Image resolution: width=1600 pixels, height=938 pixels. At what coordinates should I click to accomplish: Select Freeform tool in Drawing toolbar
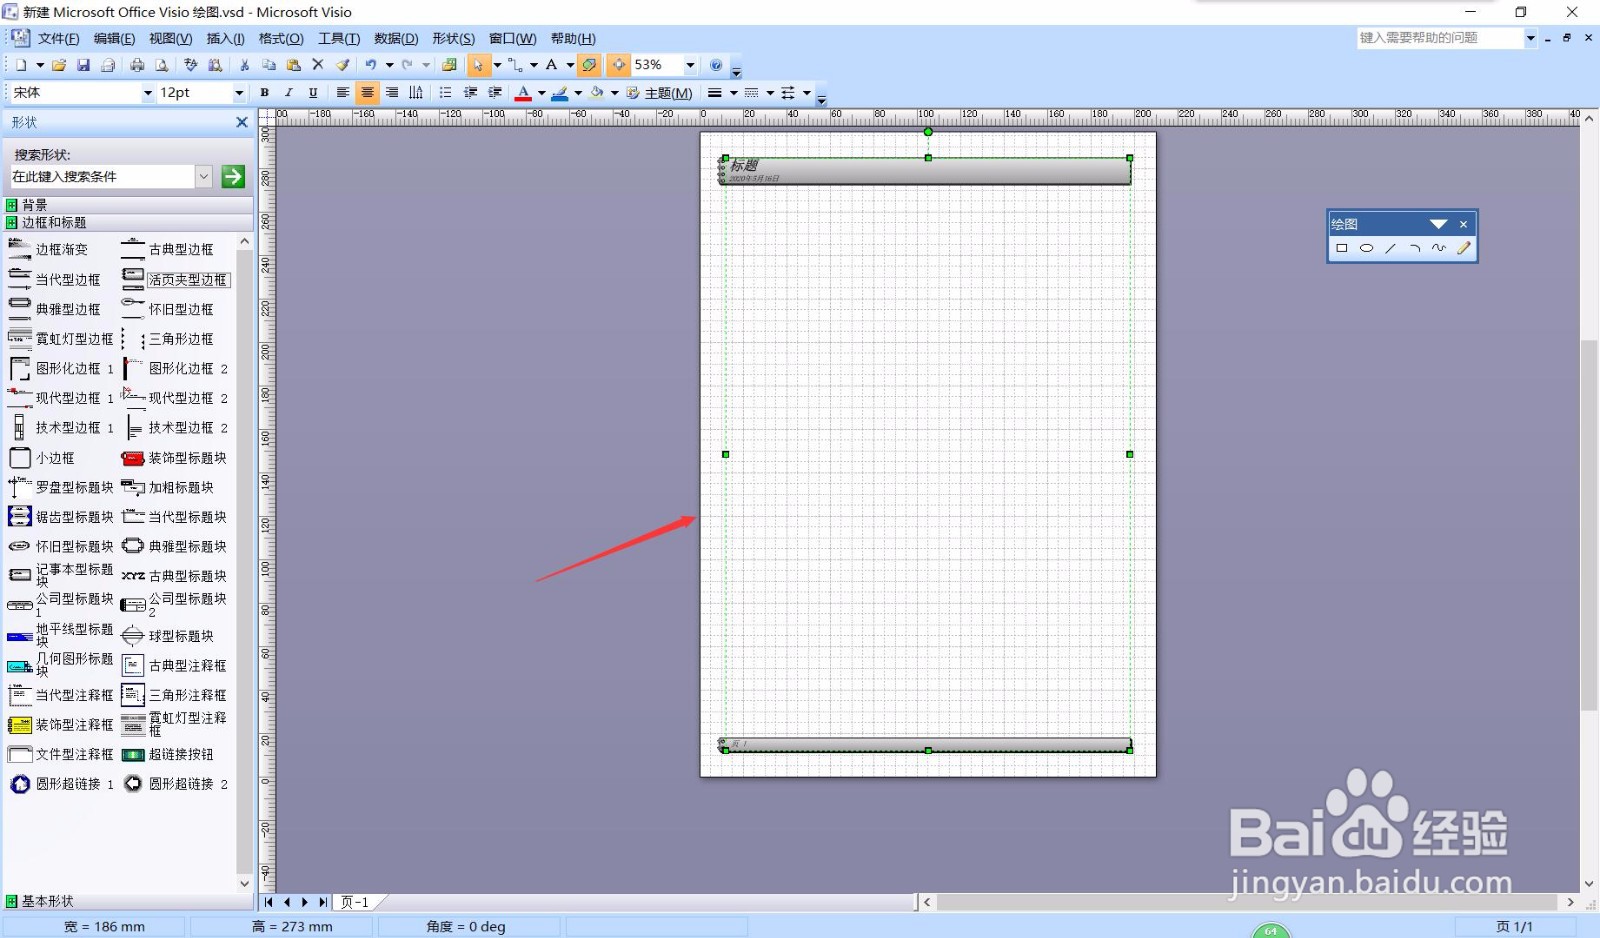click(1439, 248)
